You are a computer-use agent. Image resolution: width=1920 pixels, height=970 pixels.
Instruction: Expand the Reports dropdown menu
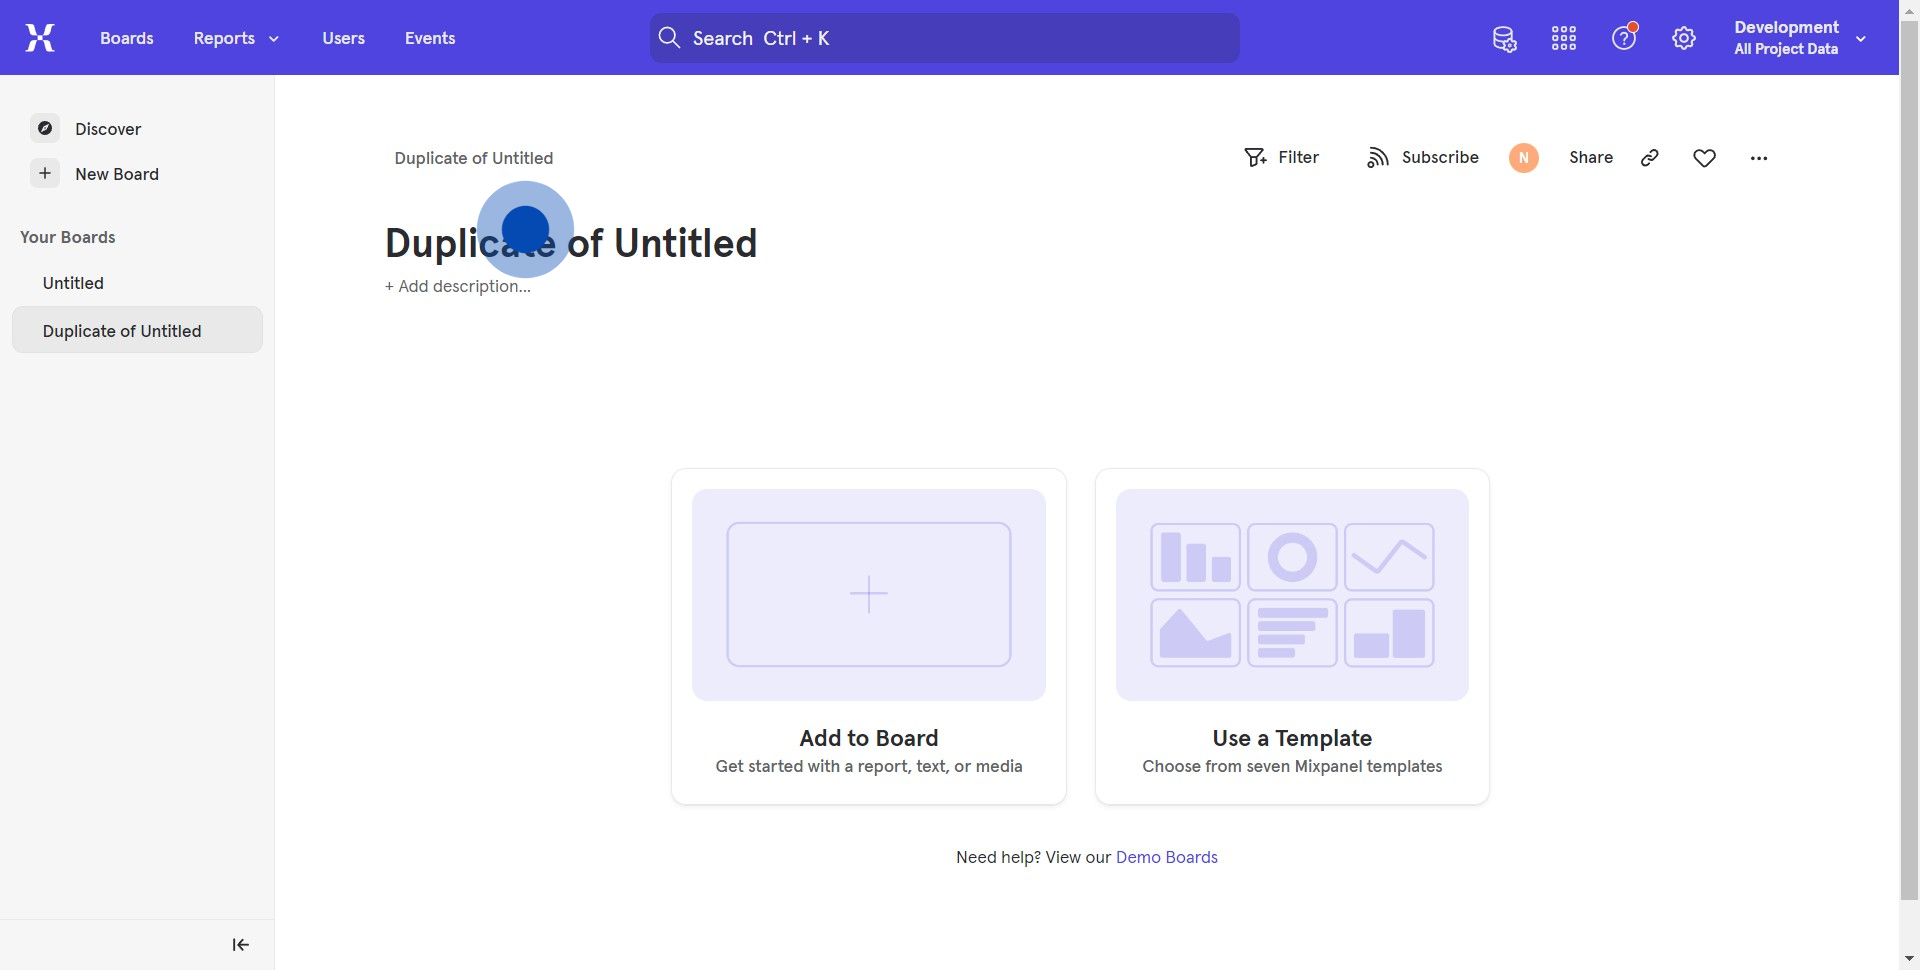click(236, 38)
